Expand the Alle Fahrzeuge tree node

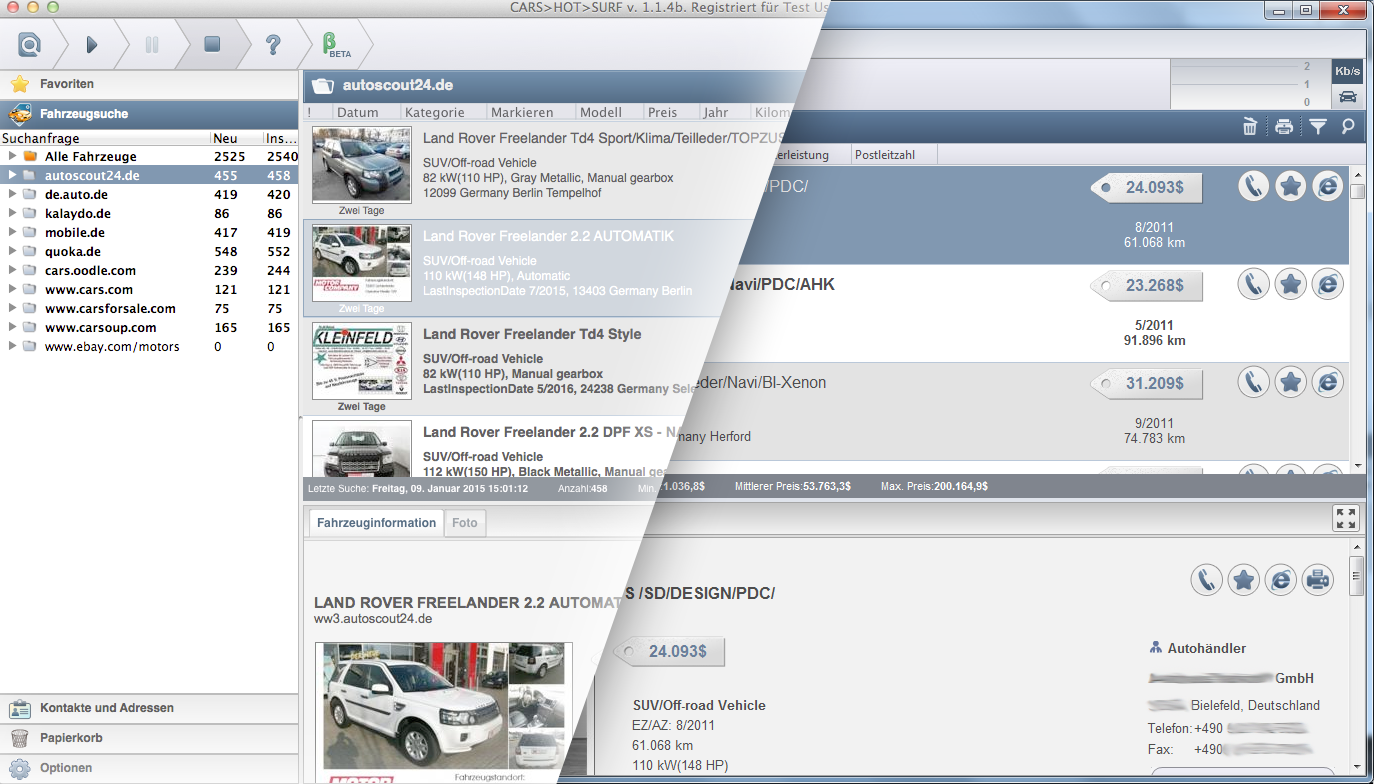12,156
